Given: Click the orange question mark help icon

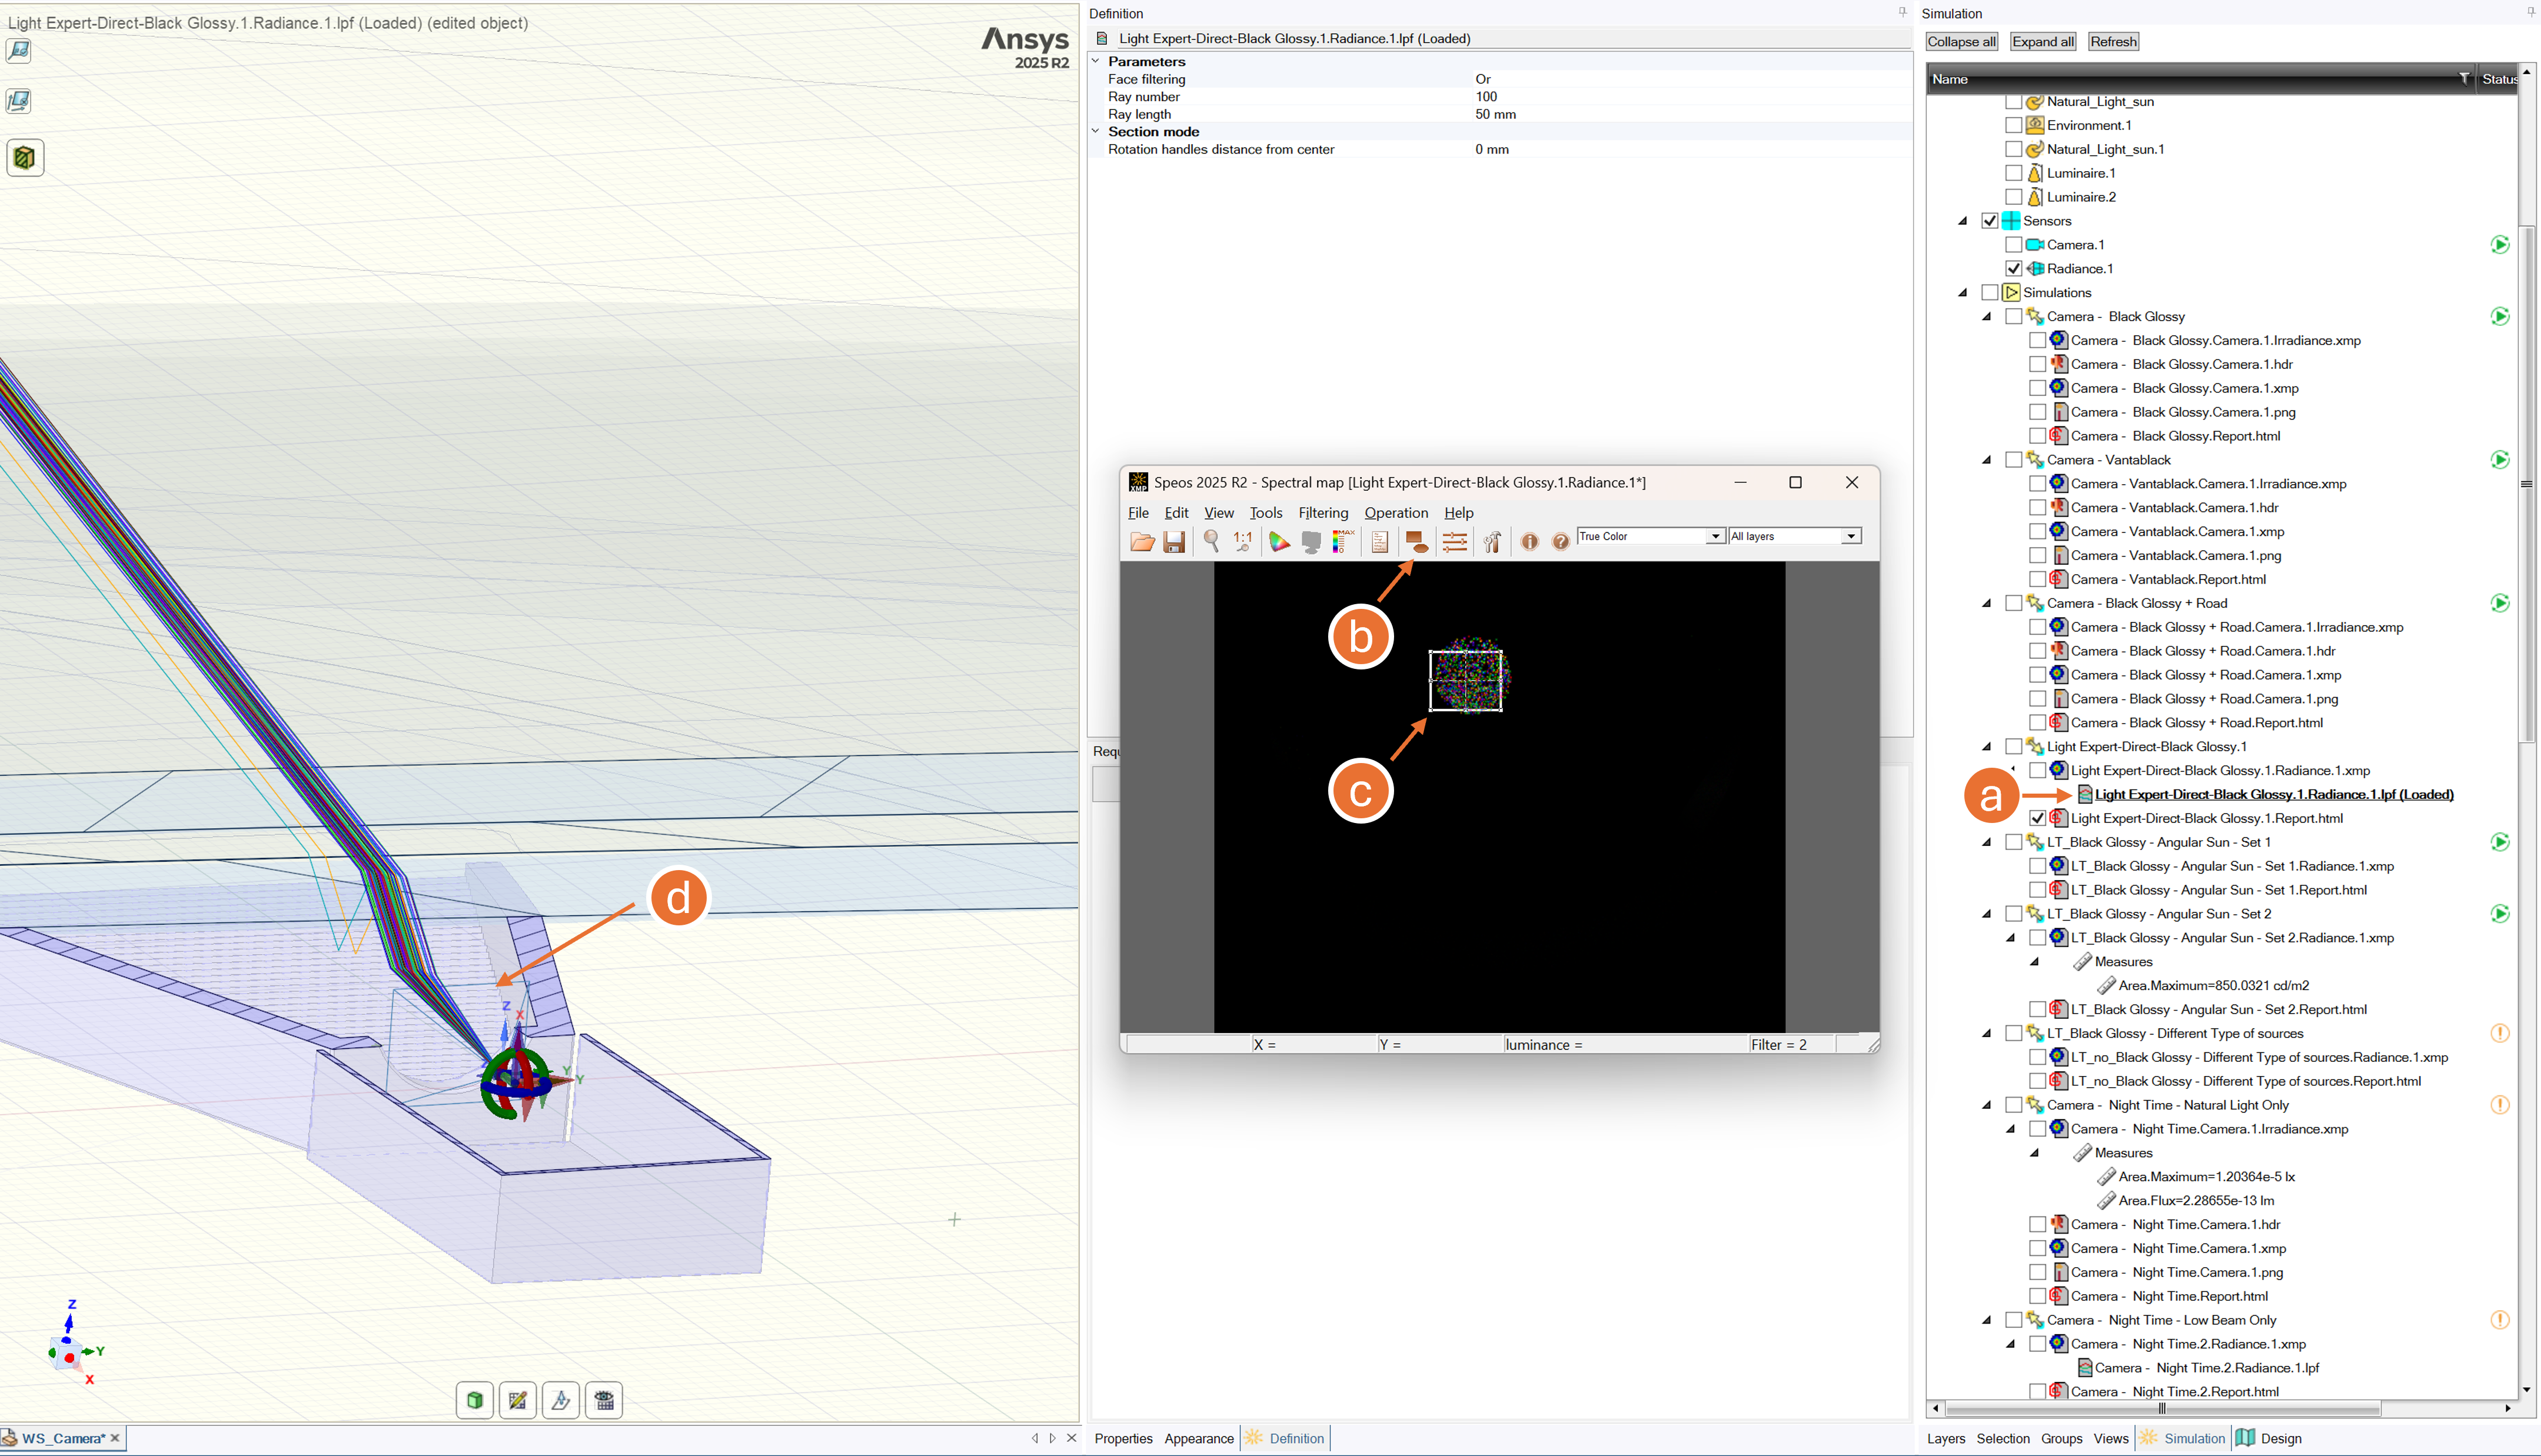Looking at the screenshot, I should pos(1560,541).
